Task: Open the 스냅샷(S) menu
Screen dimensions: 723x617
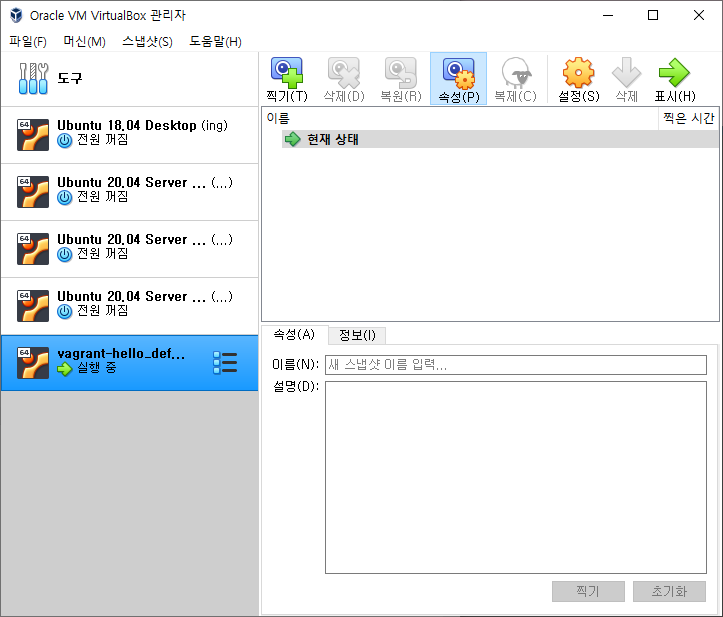Action: (147, 42)
